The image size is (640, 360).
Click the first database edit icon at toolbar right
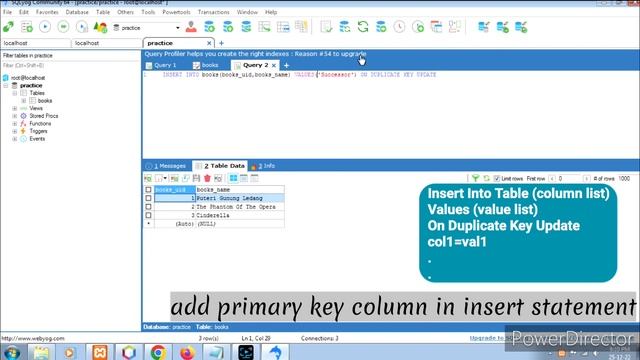484,27
